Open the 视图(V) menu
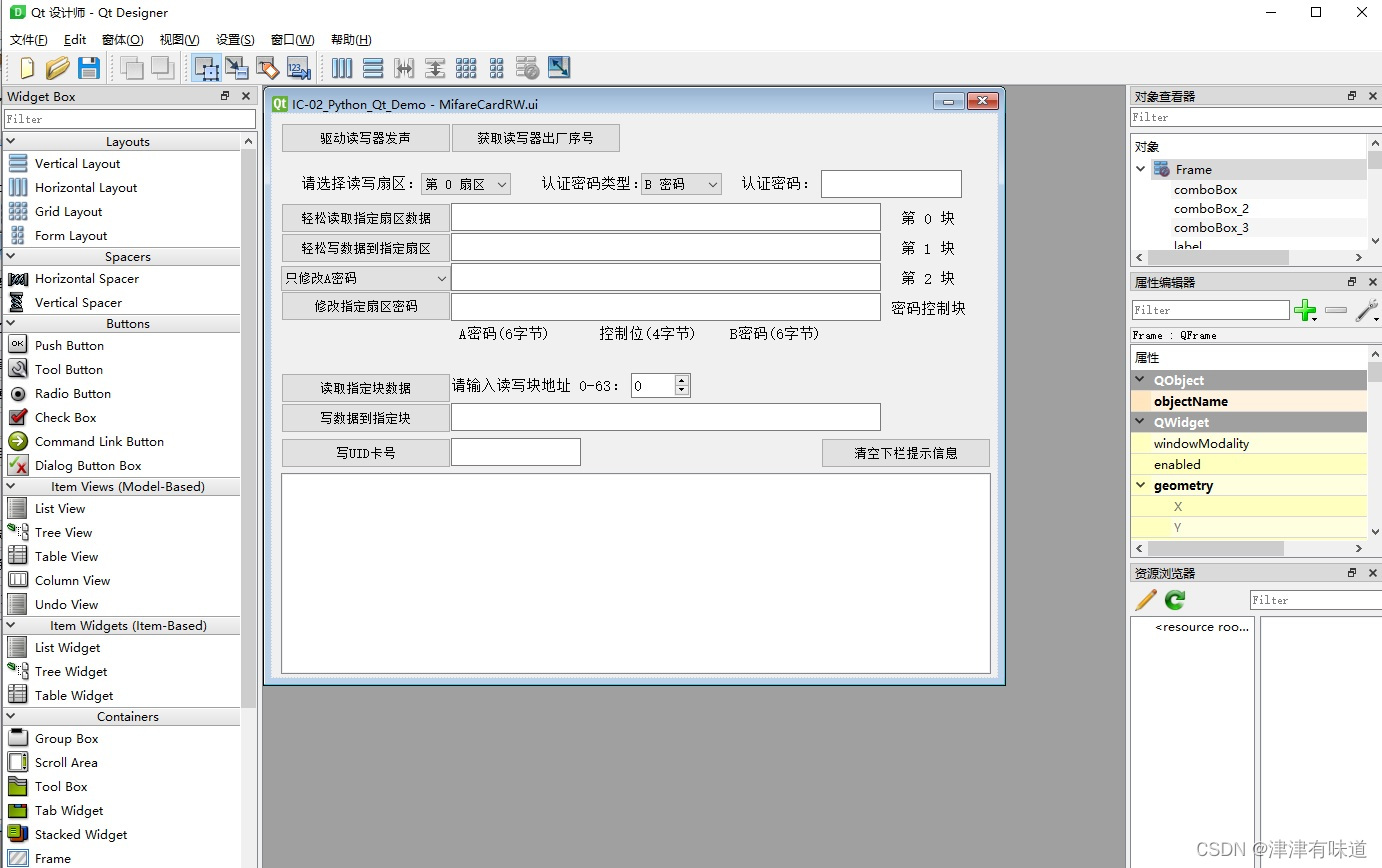 coord(179,40)
